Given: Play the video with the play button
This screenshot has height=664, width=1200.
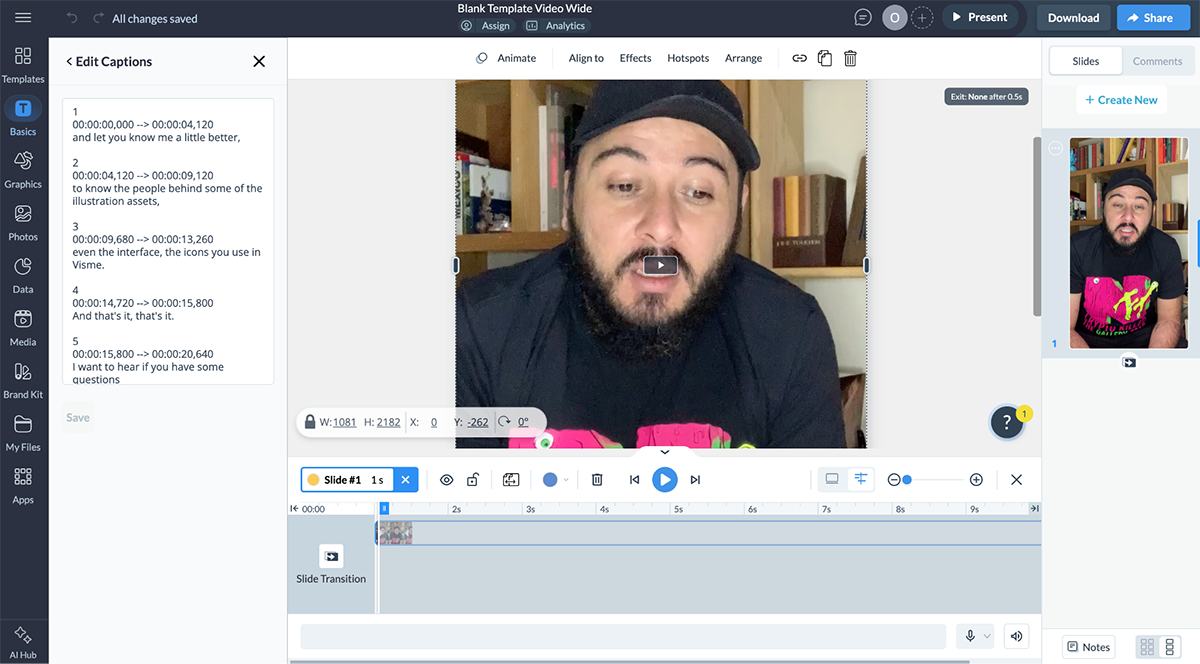Looking at the screenshot, I should (x=664, y=479).
